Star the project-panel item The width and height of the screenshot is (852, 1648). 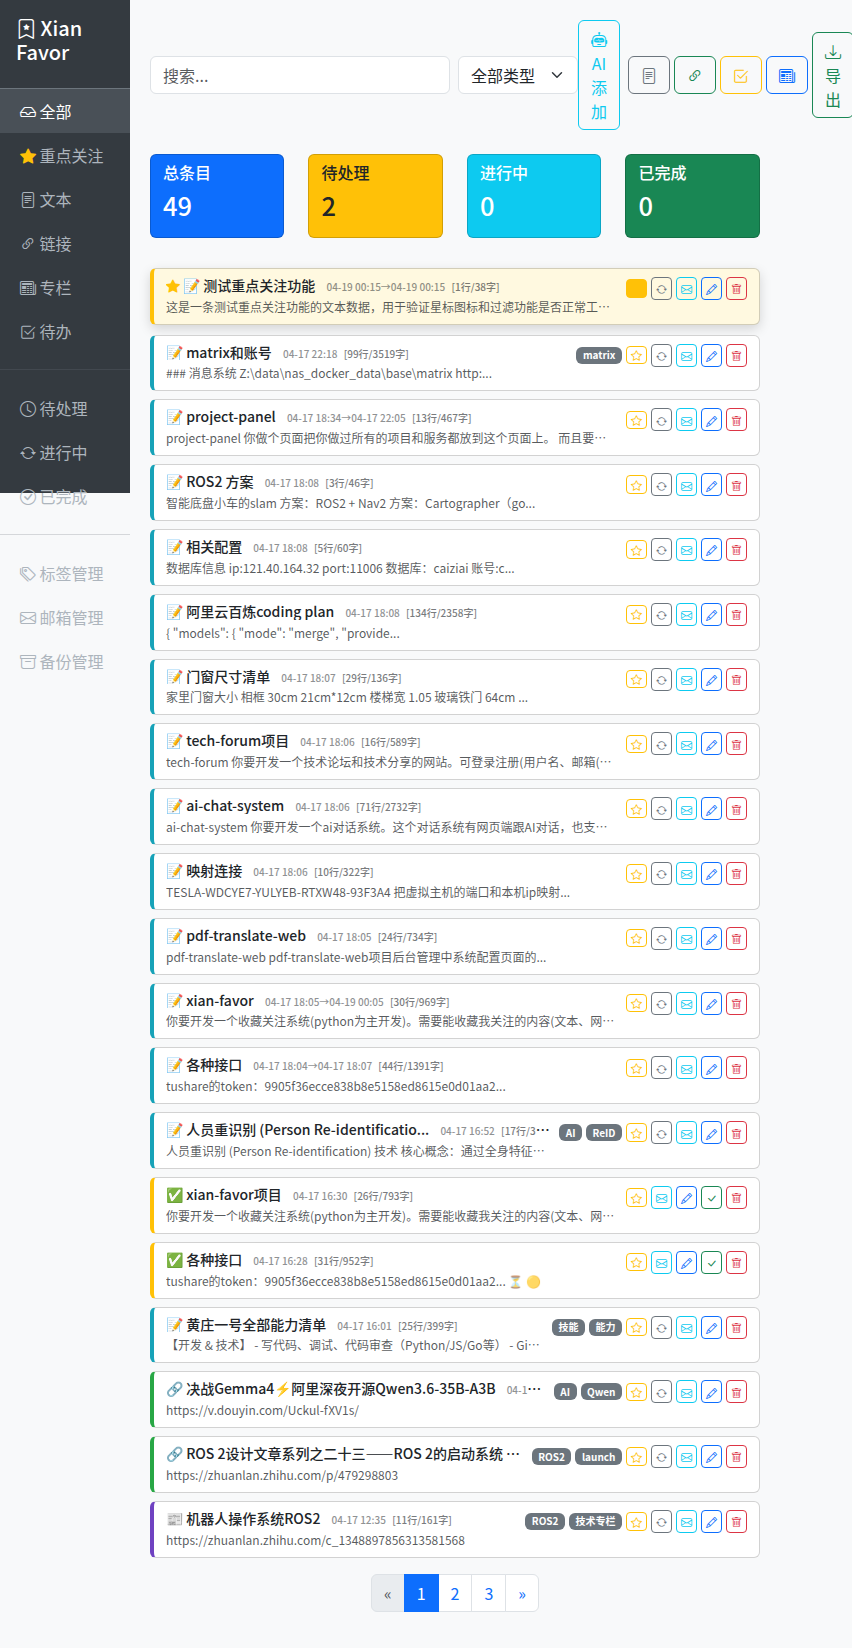click(x=636, y=420)
